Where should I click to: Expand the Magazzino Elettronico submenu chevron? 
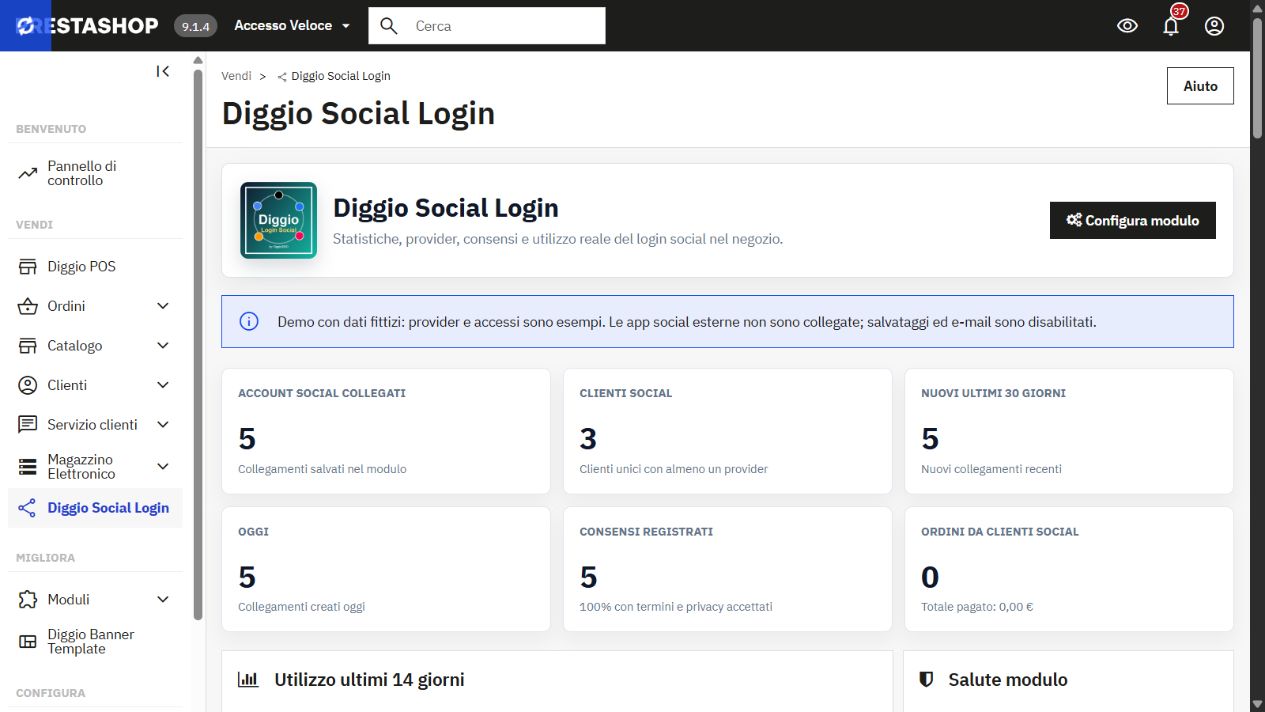click(x=163, y=467)
